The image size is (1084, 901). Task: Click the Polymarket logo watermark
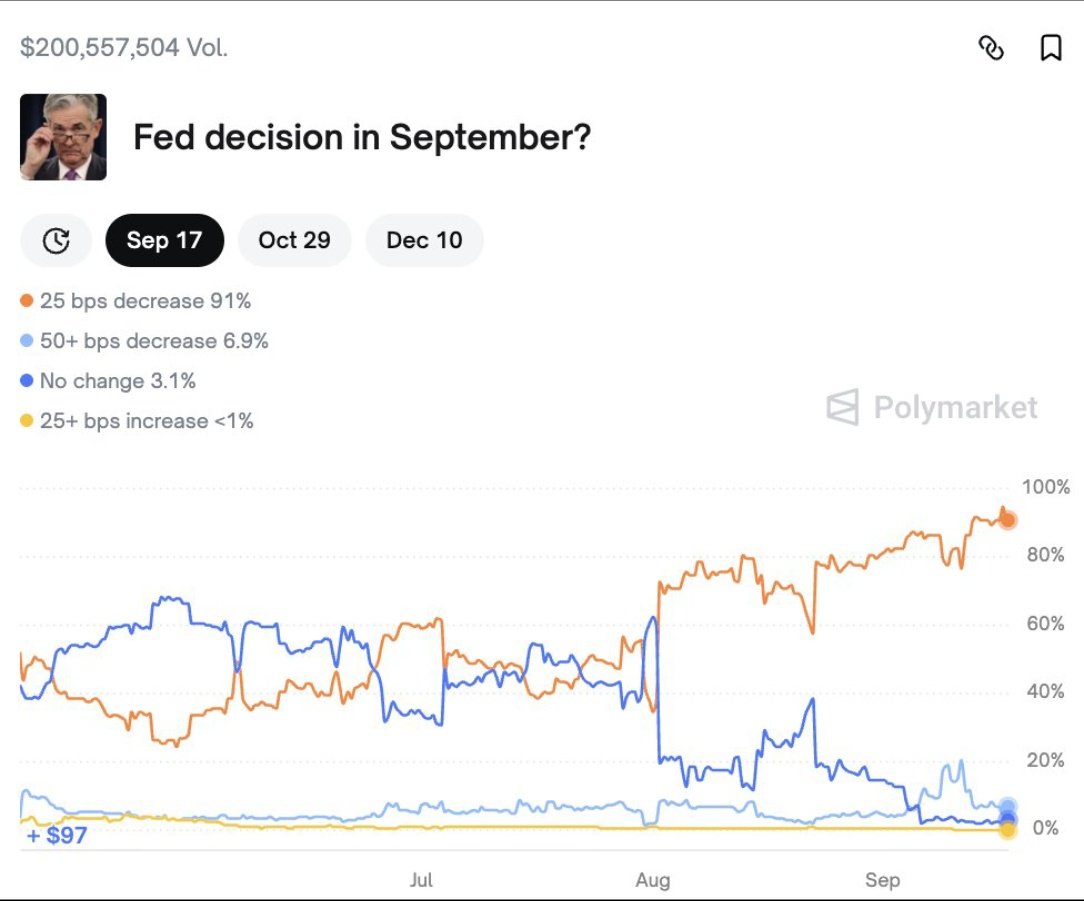click(x=931, y=407)
